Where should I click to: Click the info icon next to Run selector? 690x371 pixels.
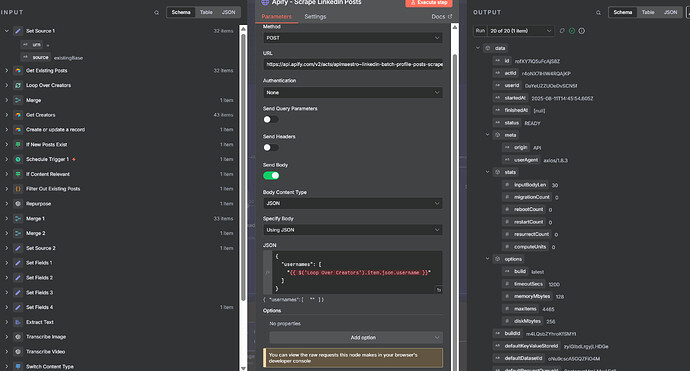(x=581, y=31)
